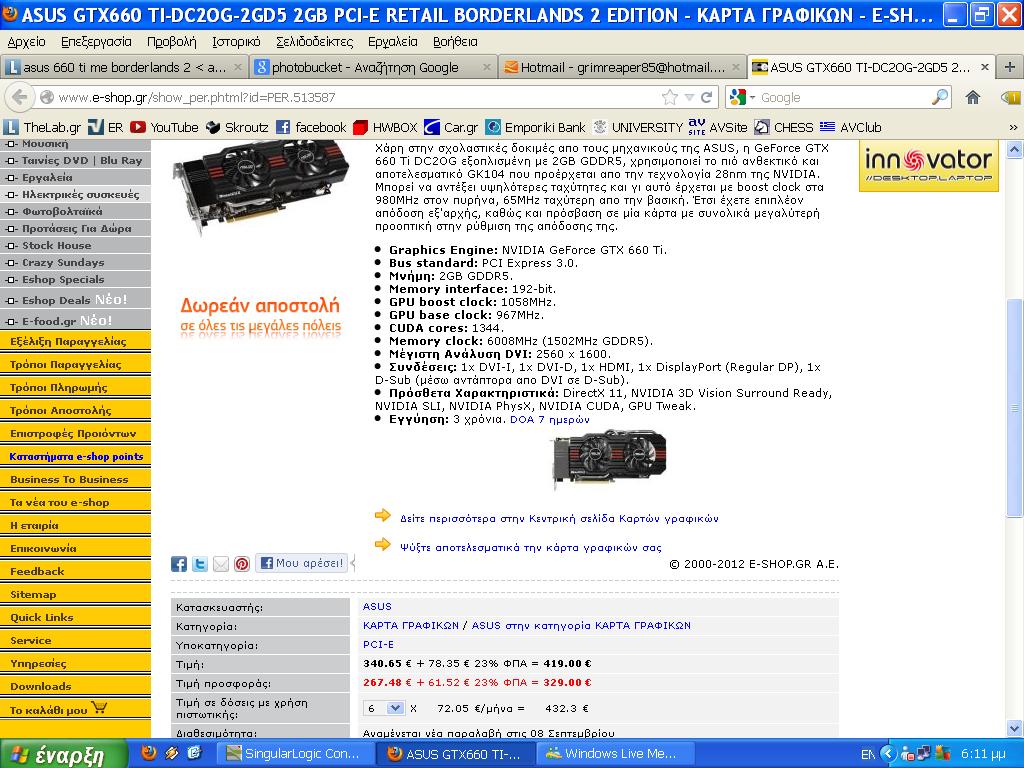1024x768 pixels.
Task: Open the AVClub bookmark
Action: (x=851, y=127)
